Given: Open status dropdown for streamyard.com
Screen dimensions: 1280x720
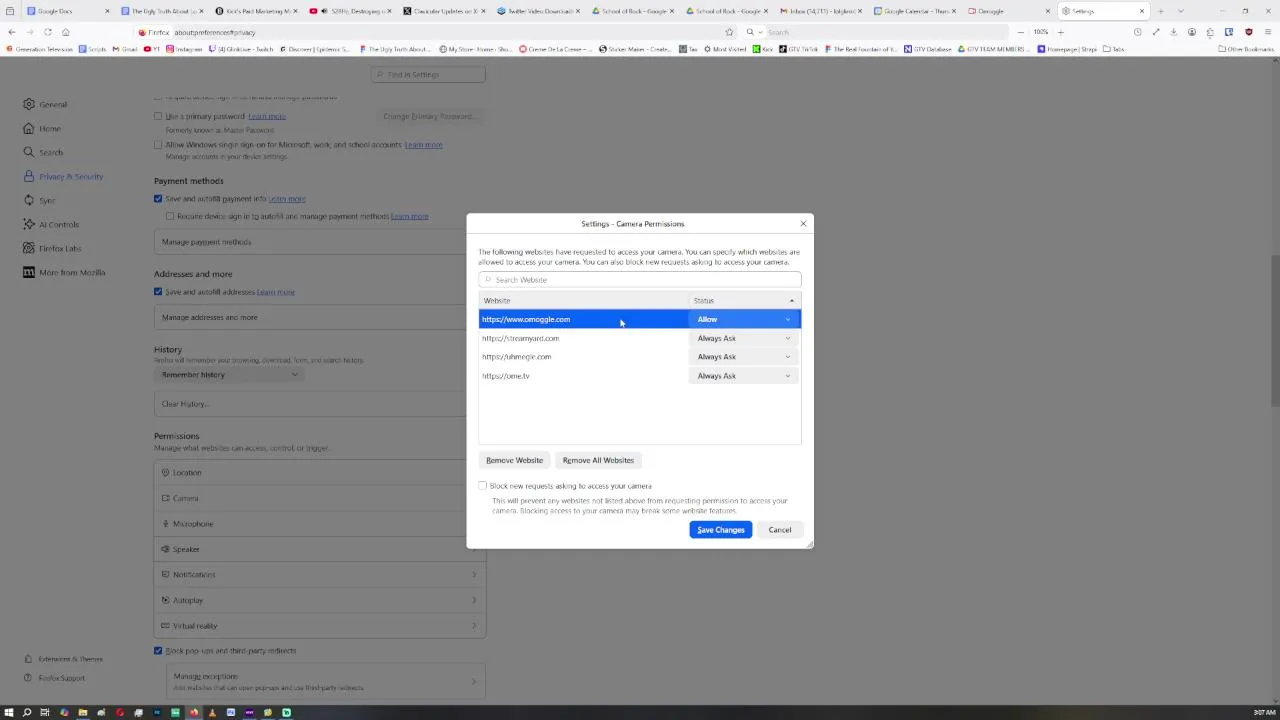Looking at the screenshot, I should coord(744,338).
